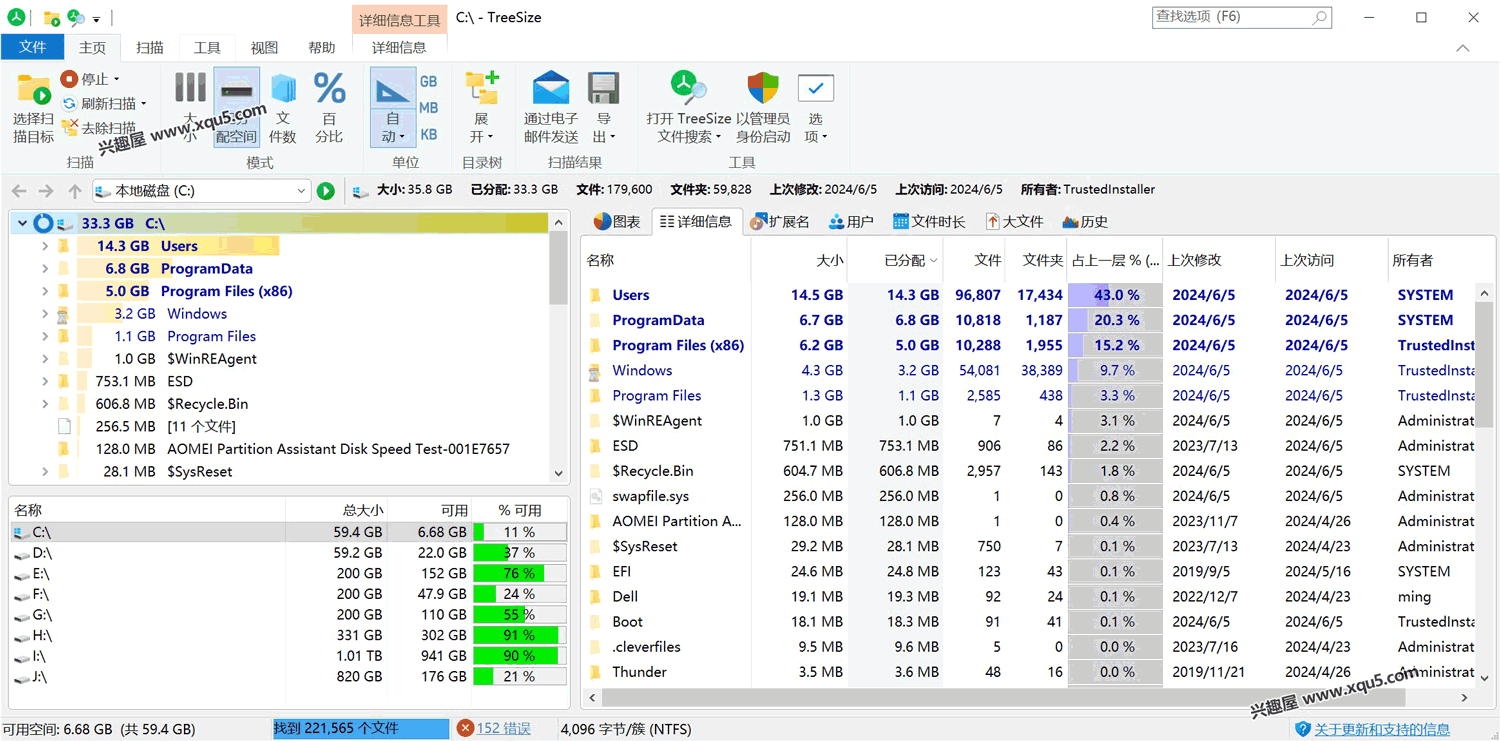
Task: Expand the Windows folder in tree
Action: [x=45, y=314]
